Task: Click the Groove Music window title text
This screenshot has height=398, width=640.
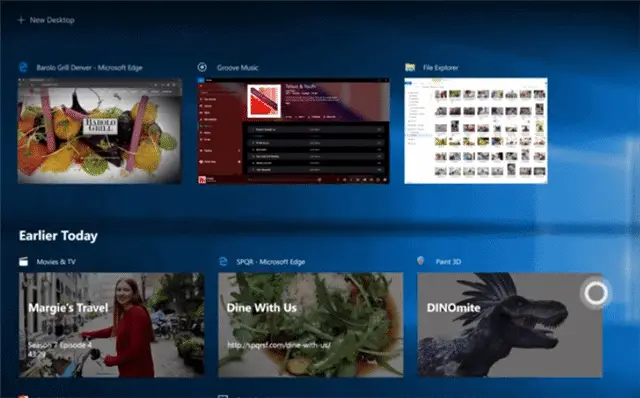Action: point(238,68)
